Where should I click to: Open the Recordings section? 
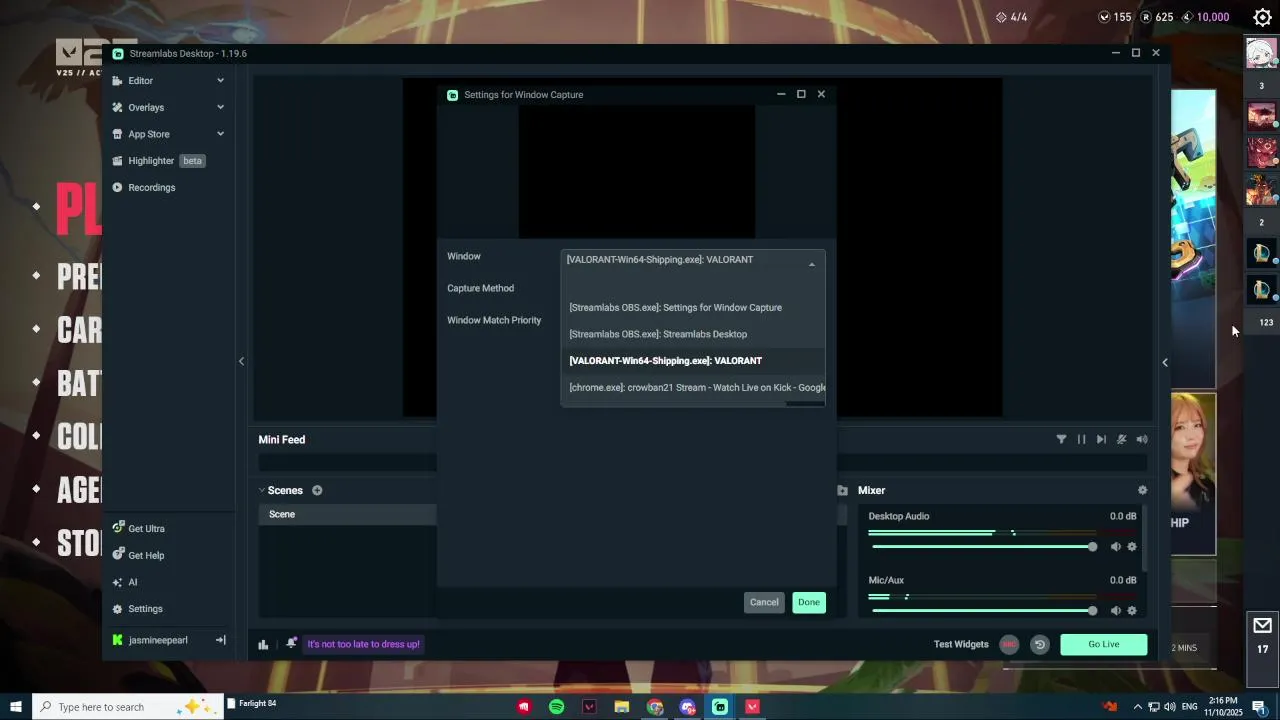[152, 188]
